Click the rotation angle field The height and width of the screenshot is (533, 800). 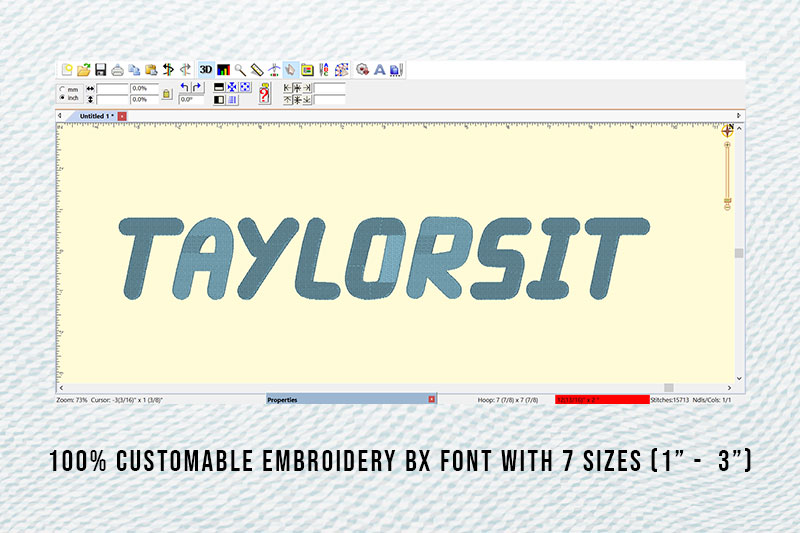coord(191,99)
